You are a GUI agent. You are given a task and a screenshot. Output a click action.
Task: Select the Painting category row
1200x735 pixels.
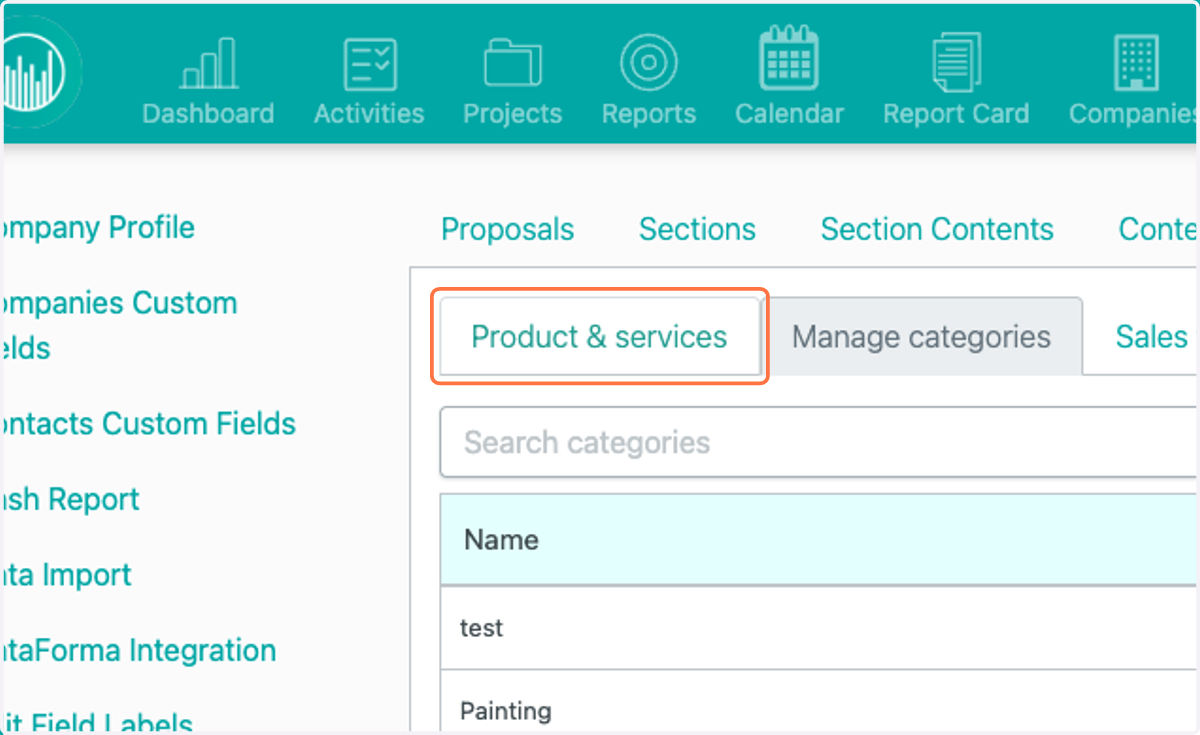(818, 701)
